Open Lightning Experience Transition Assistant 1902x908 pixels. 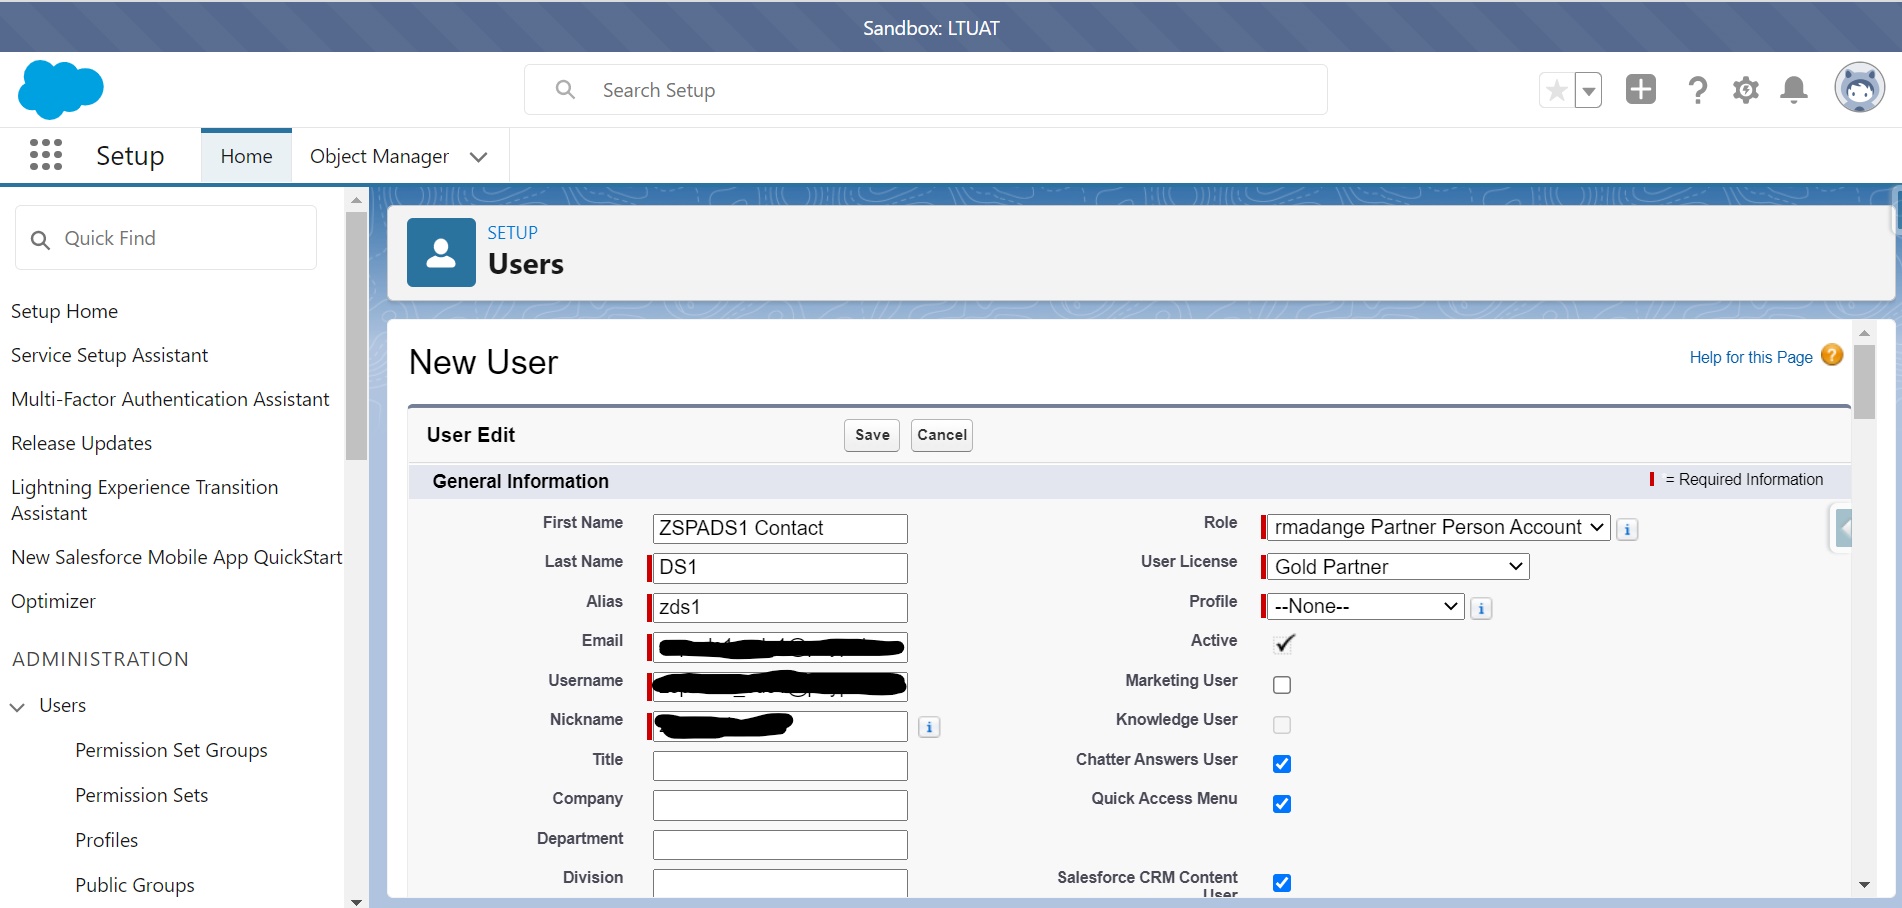tap(144, 500)
